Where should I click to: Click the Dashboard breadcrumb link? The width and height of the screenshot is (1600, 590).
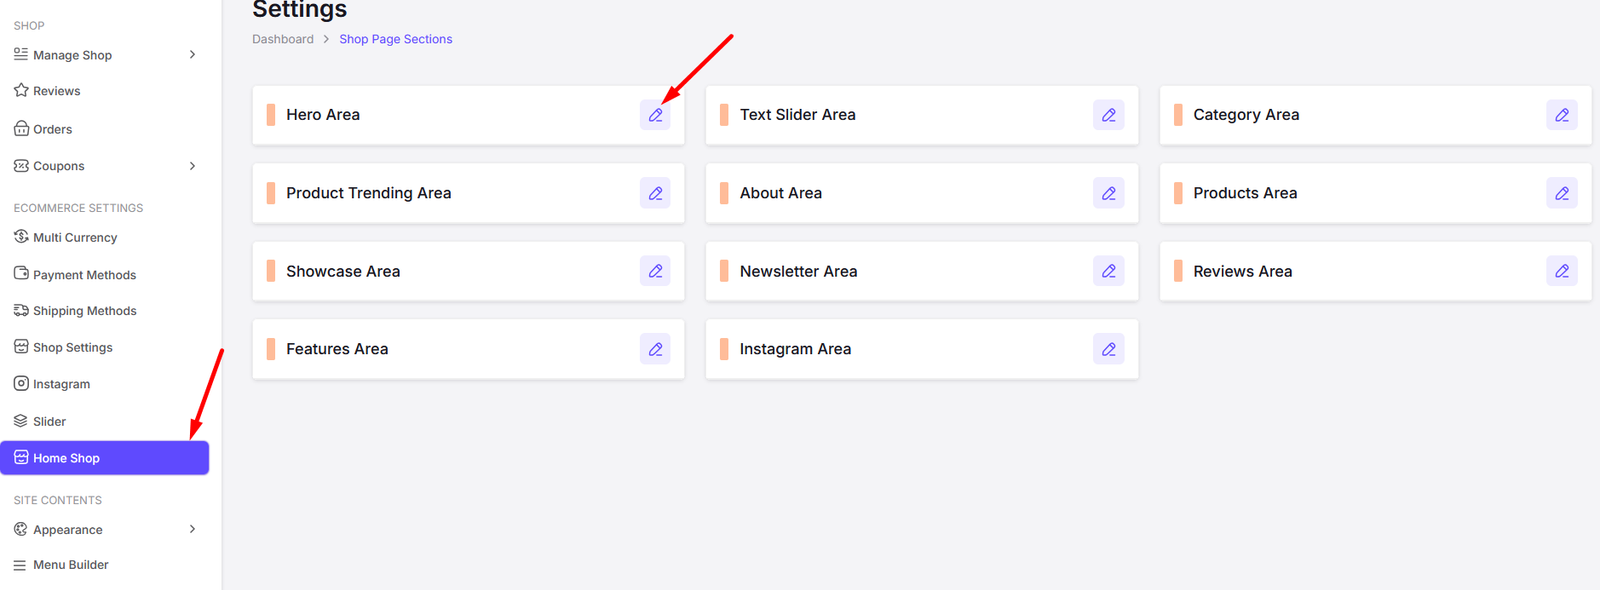[283, 39]
